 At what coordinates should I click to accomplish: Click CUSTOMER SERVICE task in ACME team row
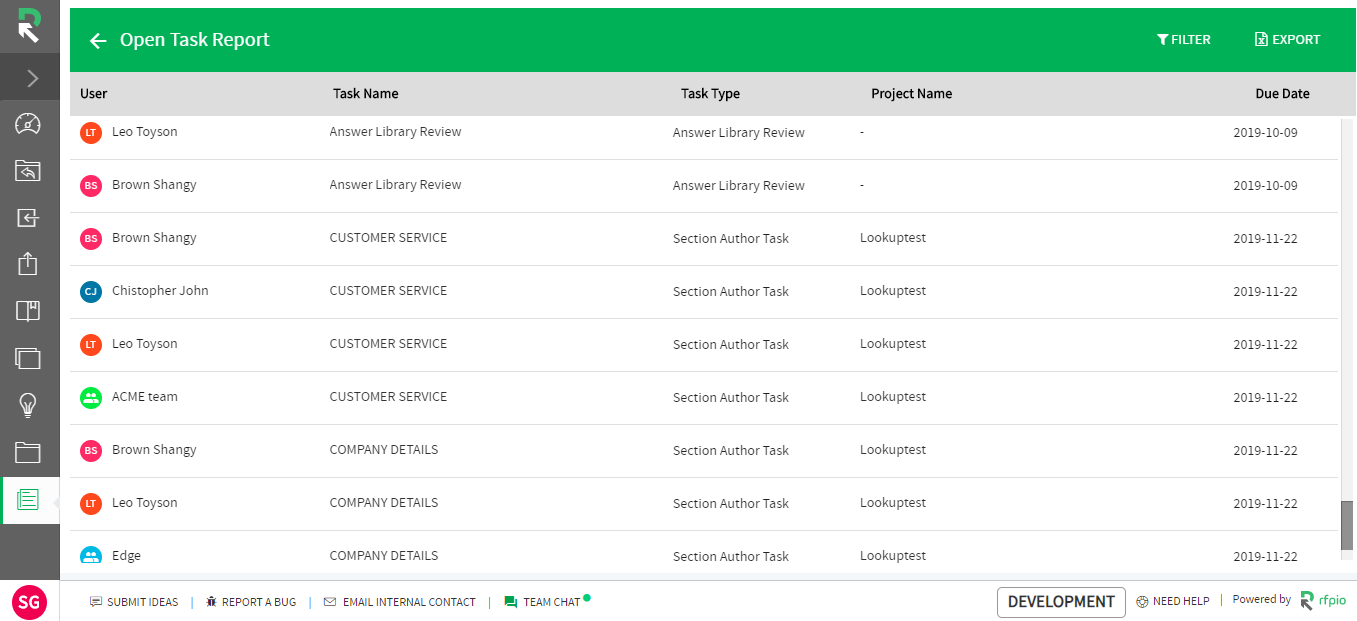[x=388, y=397]
